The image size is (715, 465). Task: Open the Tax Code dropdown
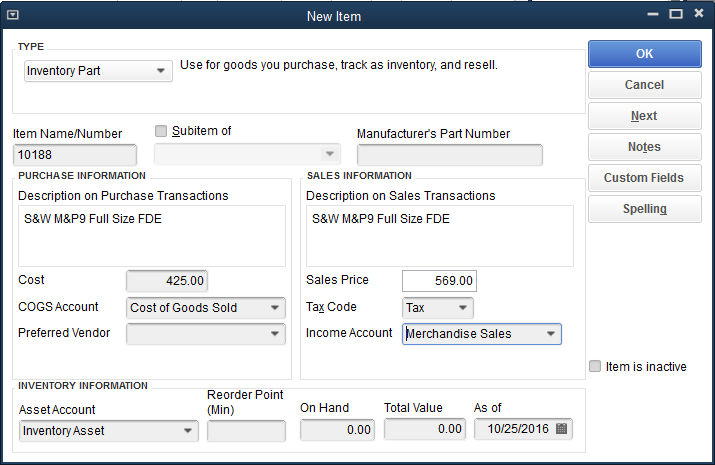[x=463, y=308]
